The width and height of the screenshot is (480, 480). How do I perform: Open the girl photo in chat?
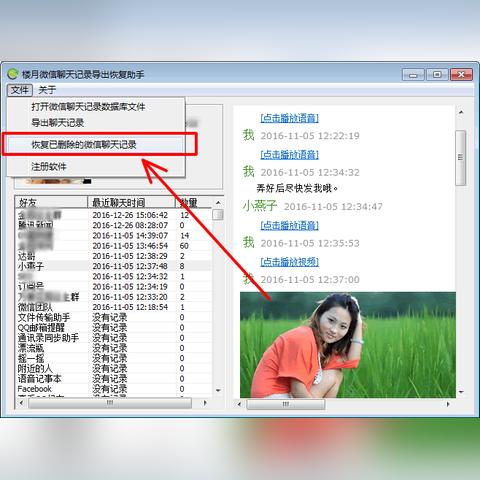(348, 345)
